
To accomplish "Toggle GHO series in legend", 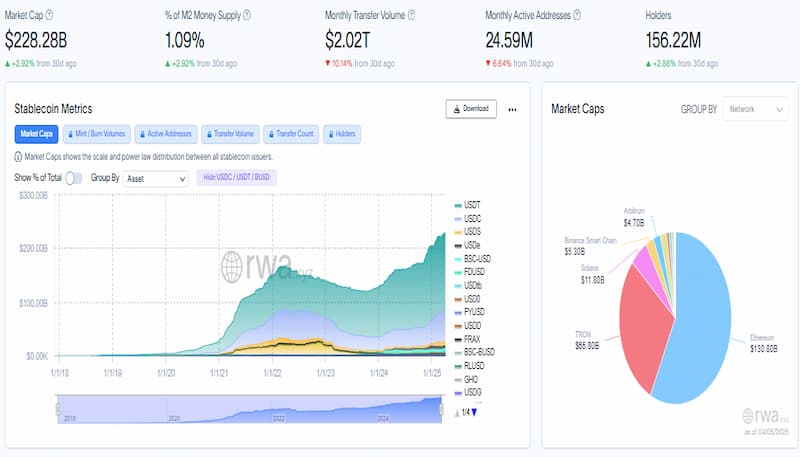I will tap(466, 379).
